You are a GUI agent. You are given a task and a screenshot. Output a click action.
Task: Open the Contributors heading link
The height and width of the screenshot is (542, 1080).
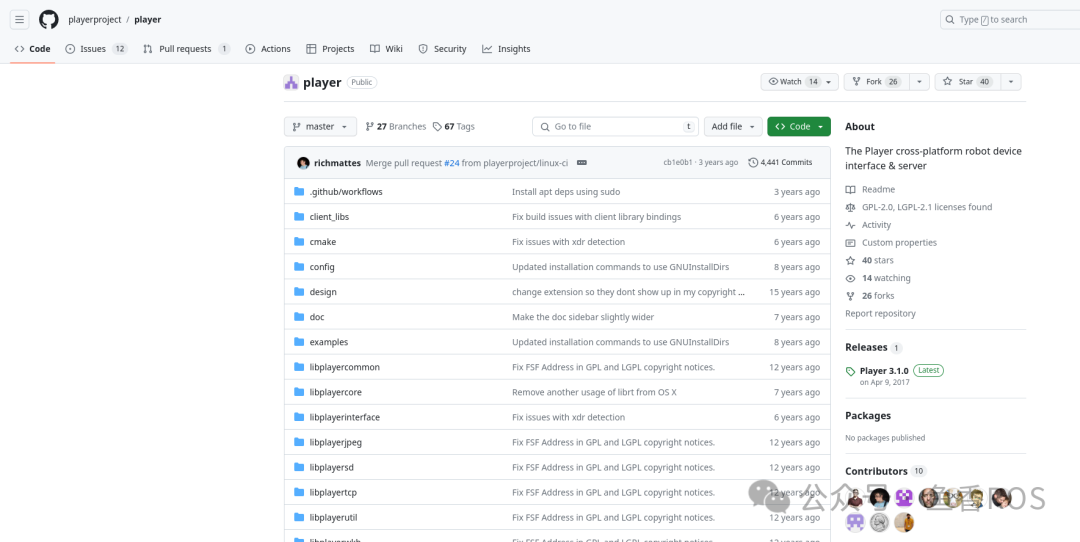pos(886,471)
